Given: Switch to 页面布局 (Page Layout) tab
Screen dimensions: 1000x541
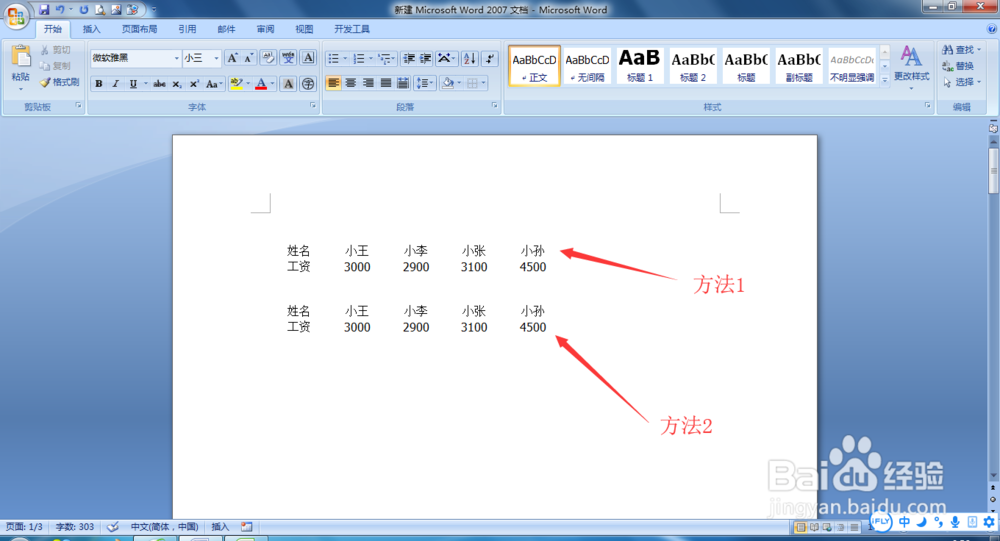Looking at the screenshot, I should coord(139,29).
